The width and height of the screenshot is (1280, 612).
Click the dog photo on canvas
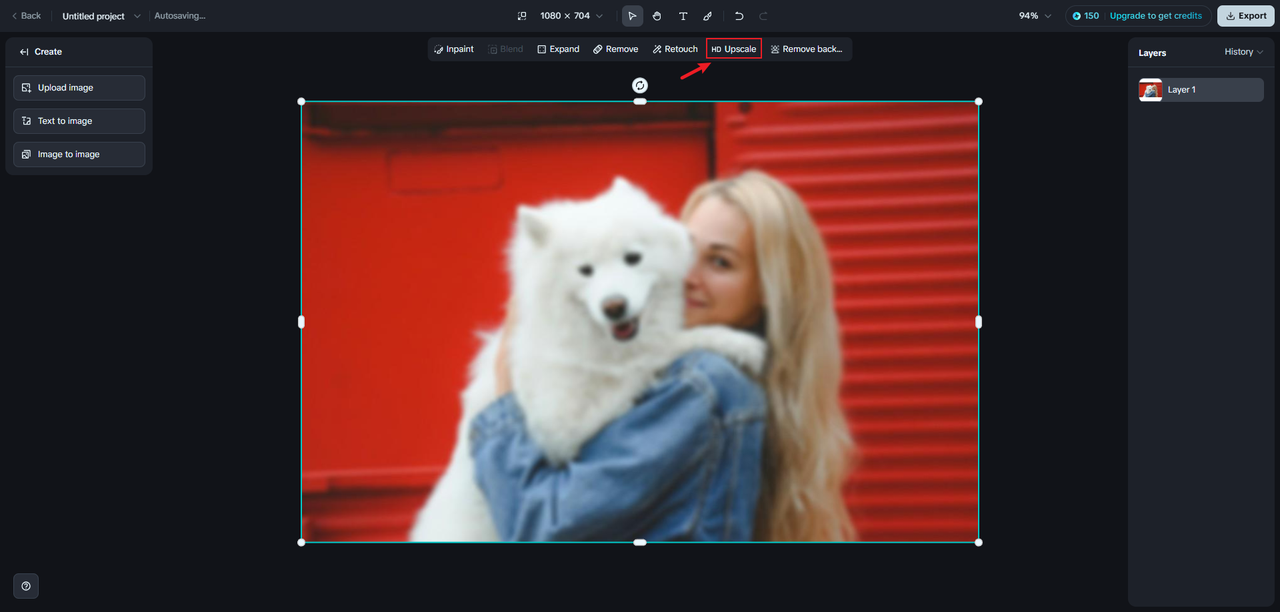pos(640,322)
